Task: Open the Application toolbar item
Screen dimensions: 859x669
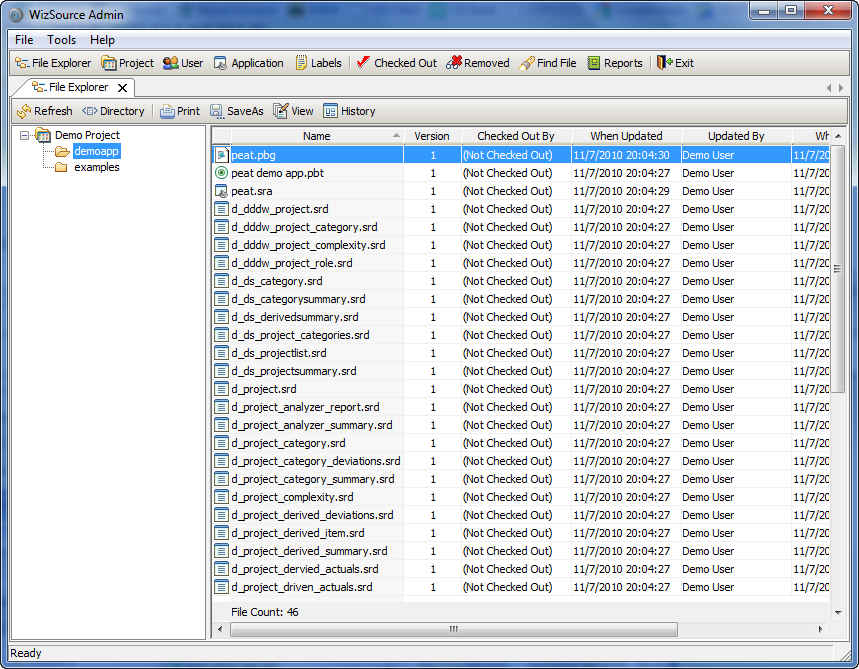Action: 248,63
